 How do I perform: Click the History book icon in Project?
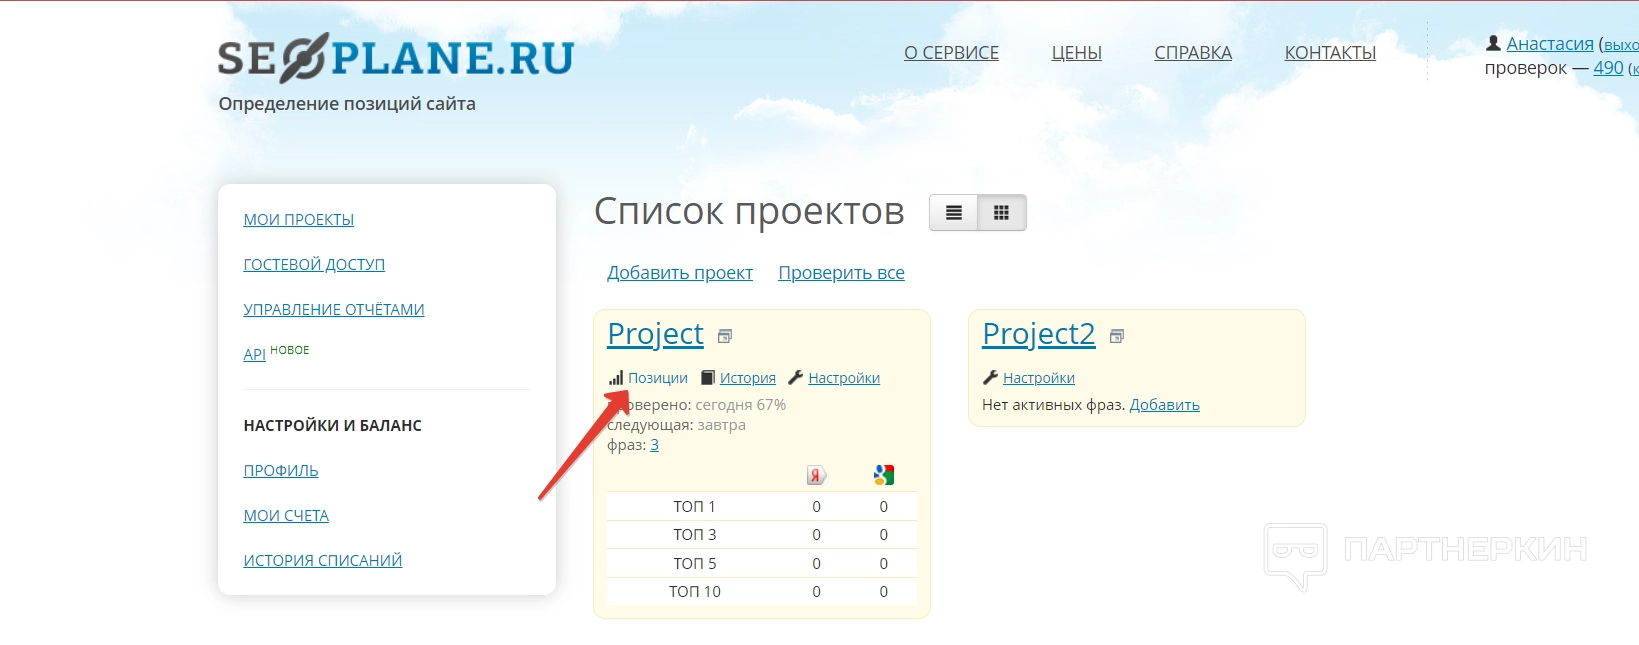point(708,378)
